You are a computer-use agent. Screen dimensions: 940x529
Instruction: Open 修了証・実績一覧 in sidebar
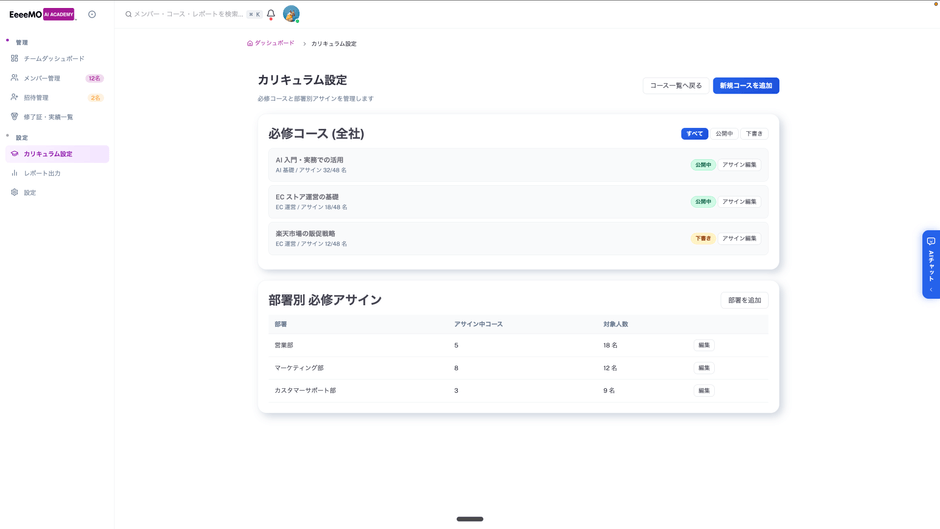pos(57,117)
